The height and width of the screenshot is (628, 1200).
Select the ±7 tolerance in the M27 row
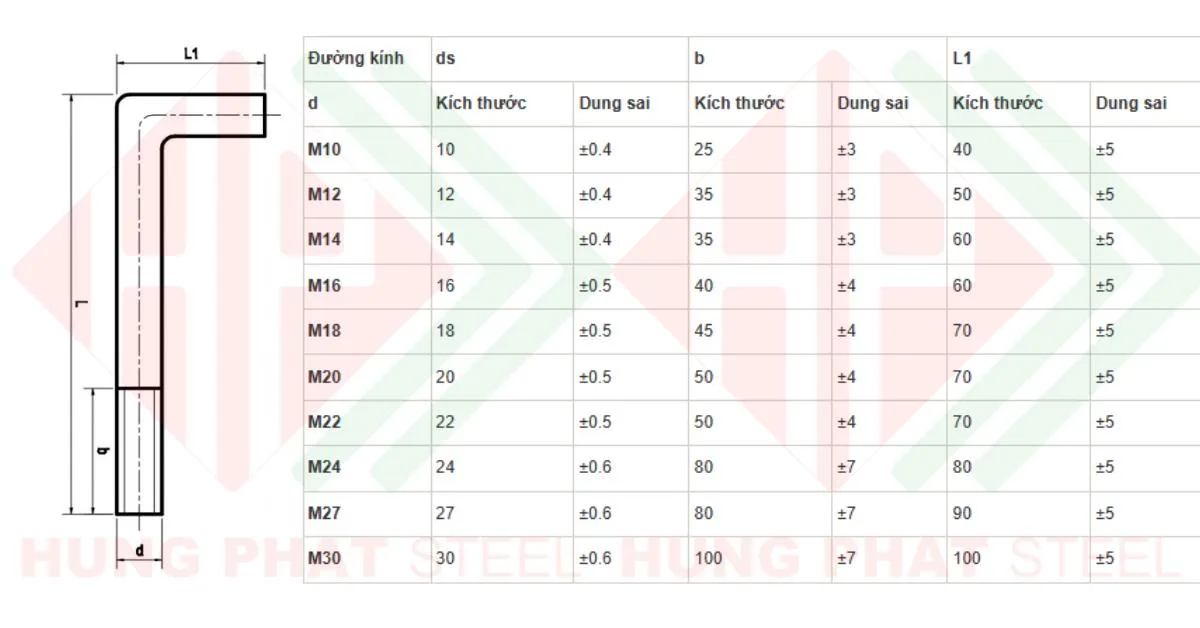[x=846, y=513]
